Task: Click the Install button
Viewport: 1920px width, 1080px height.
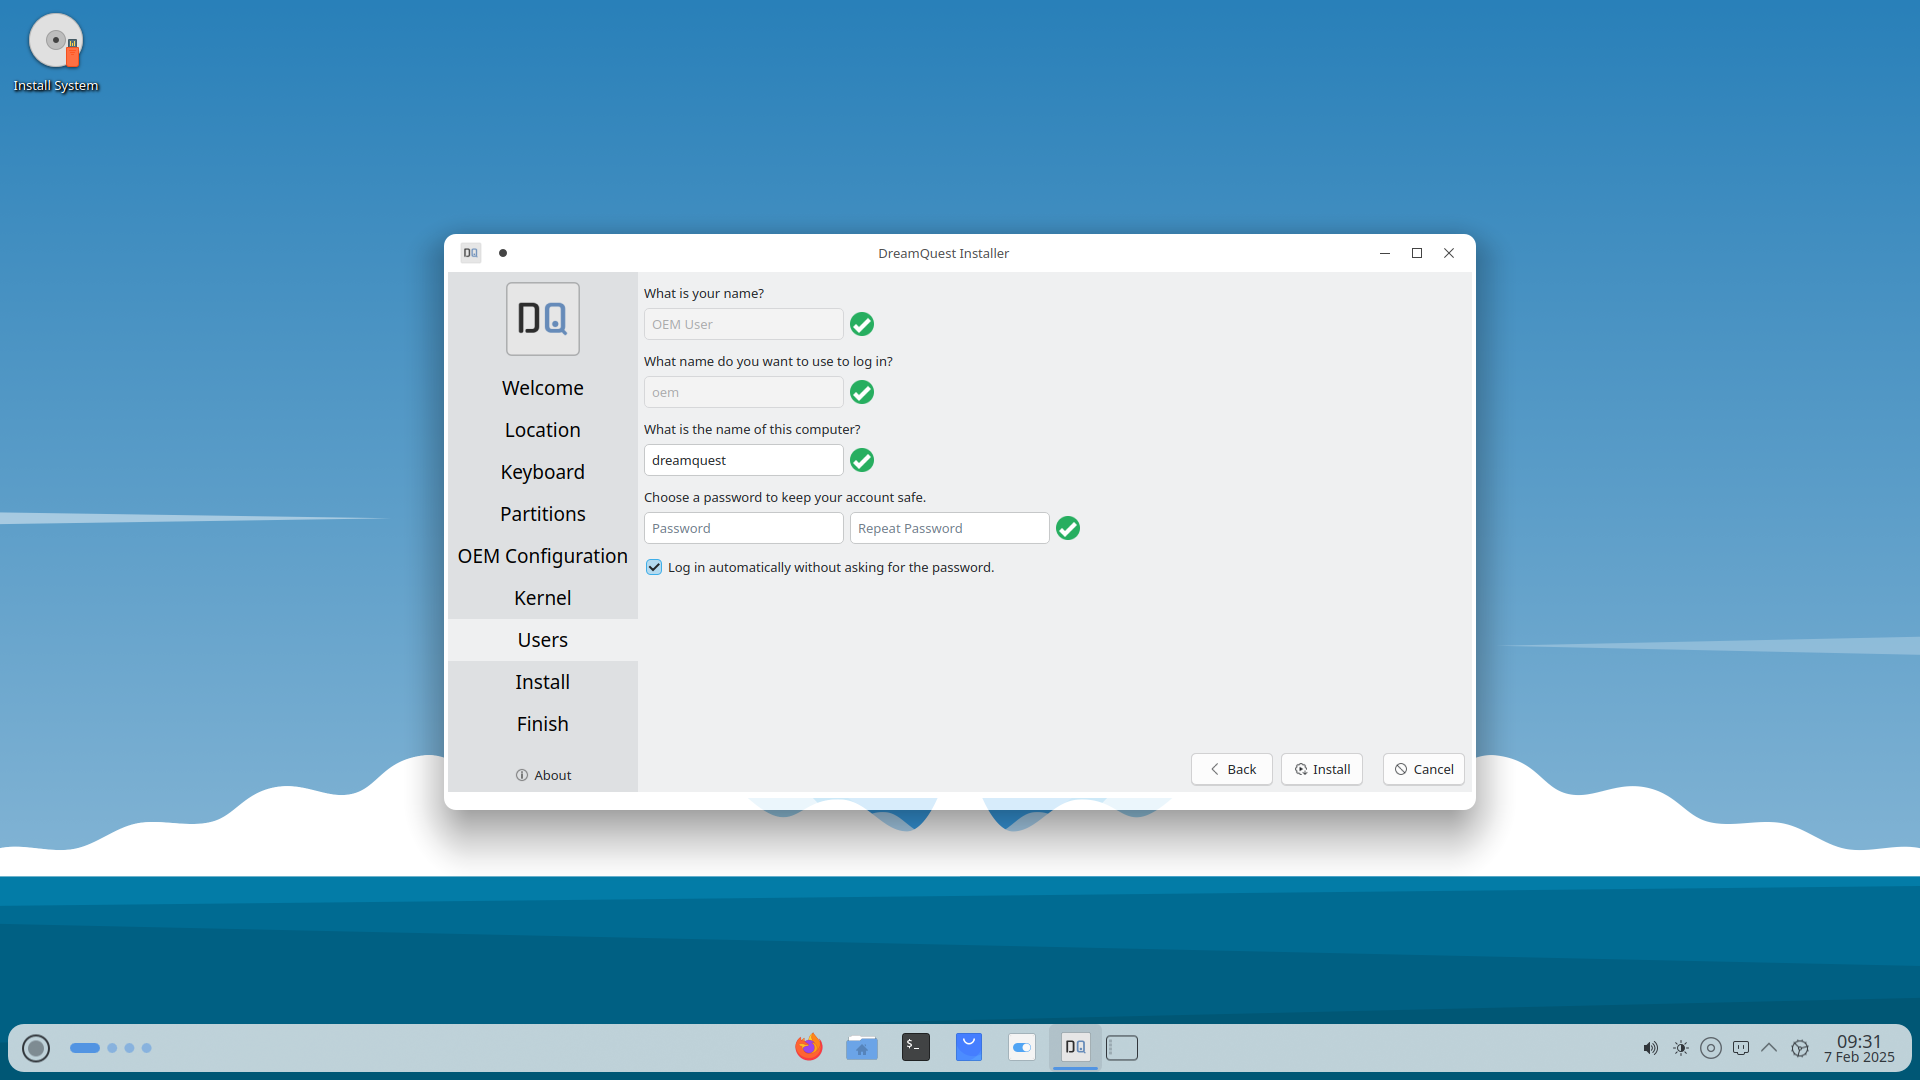Action: click(1322, 769)
